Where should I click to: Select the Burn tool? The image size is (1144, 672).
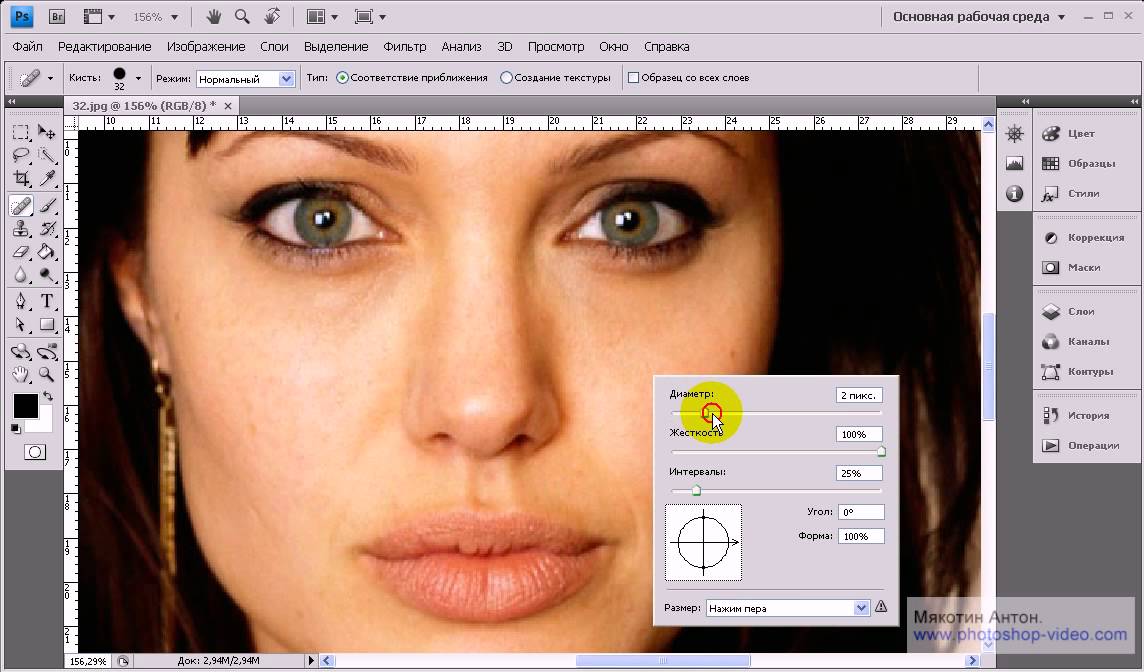(47, 275)
